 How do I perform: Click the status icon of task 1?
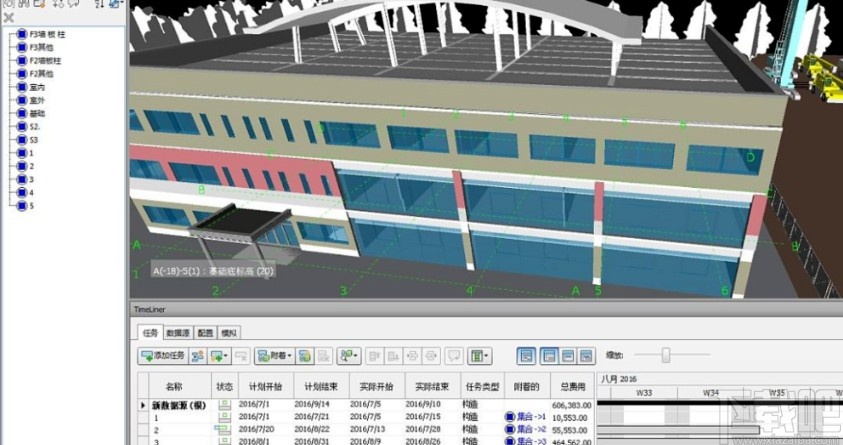pos(224,417)
